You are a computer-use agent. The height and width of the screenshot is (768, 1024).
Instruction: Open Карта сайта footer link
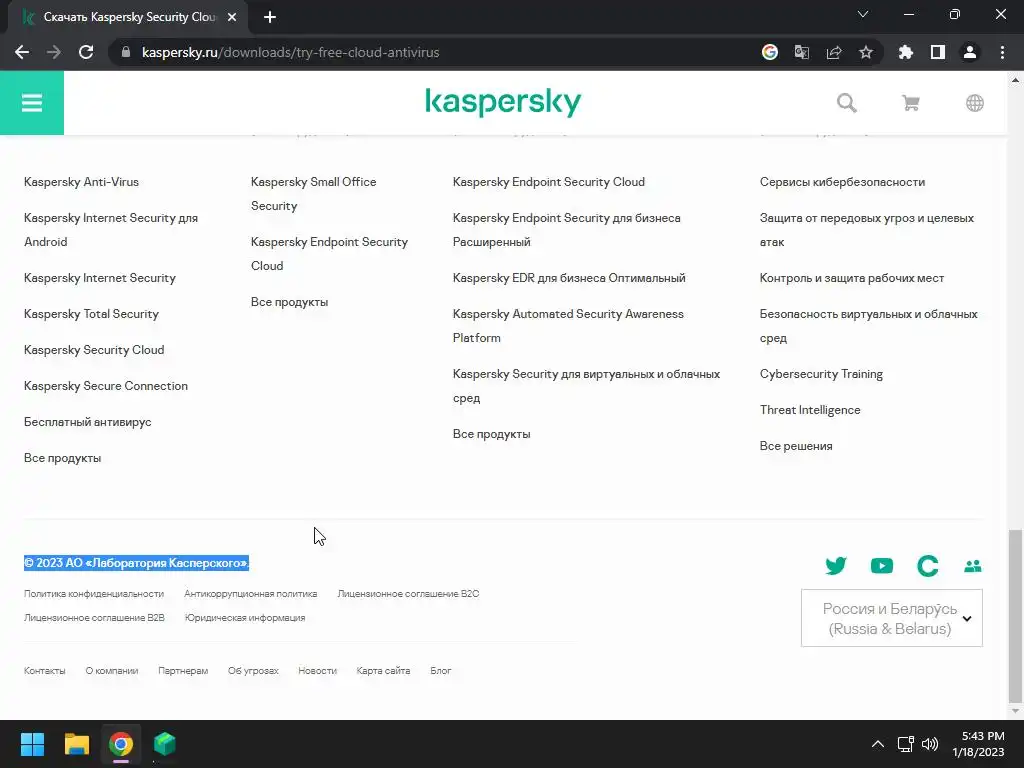(383, 671)
